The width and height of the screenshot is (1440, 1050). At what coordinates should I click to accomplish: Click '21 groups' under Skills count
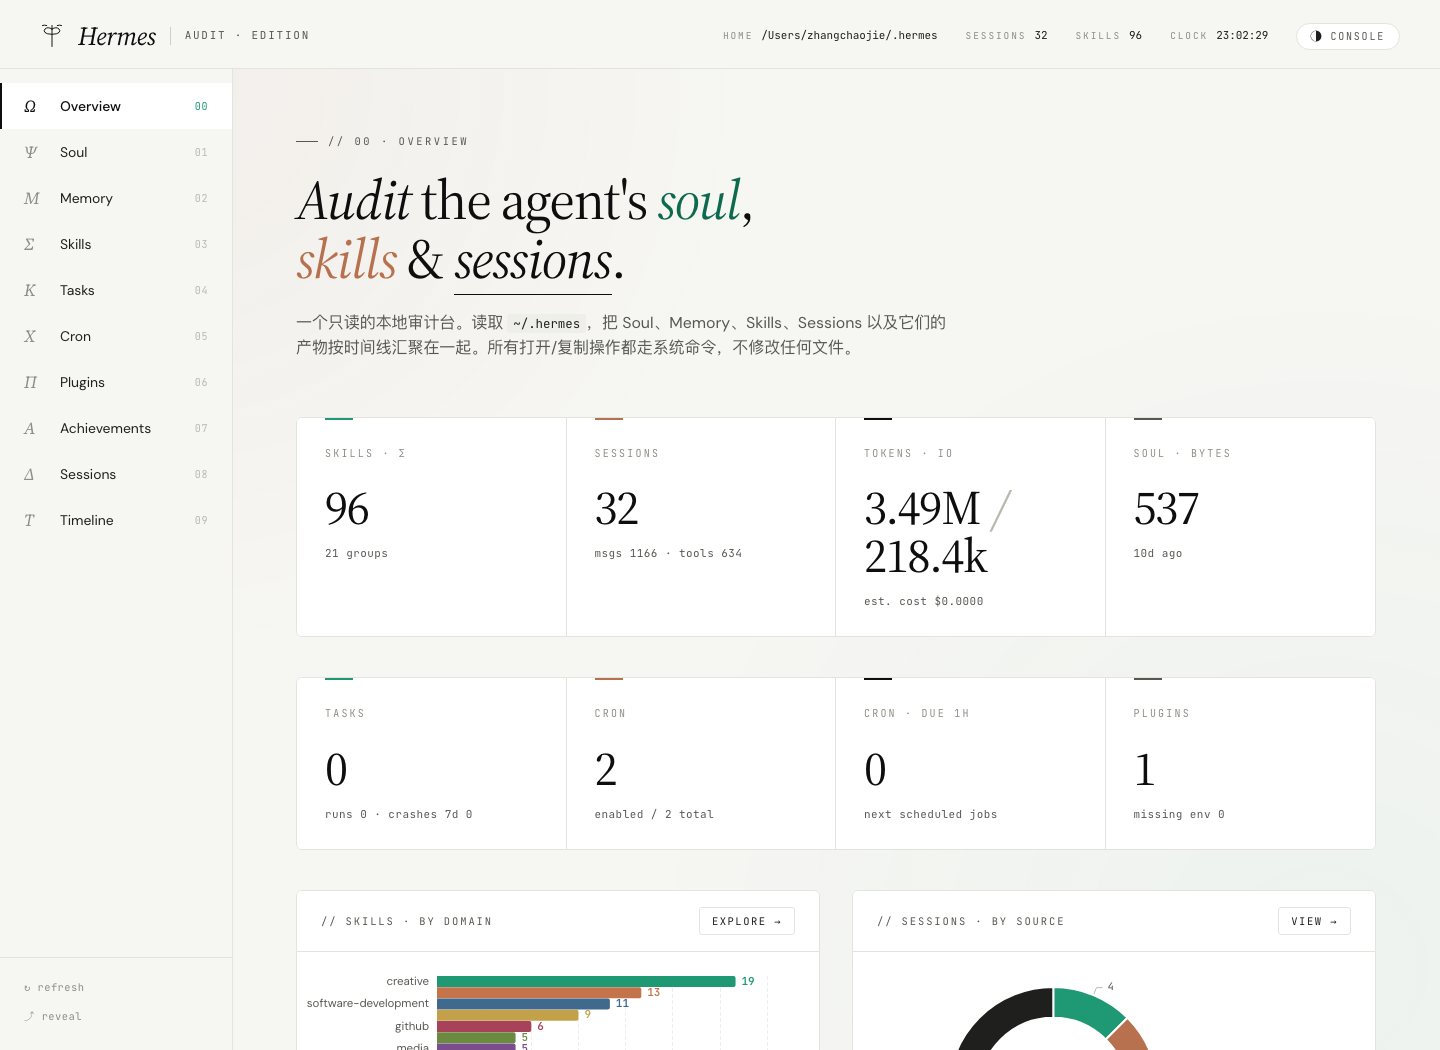tap(356, 553)
